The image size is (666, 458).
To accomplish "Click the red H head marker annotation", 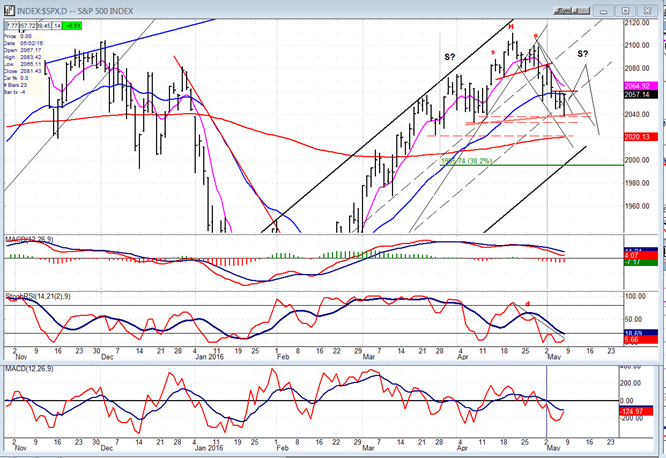I will tap(511, 25).
